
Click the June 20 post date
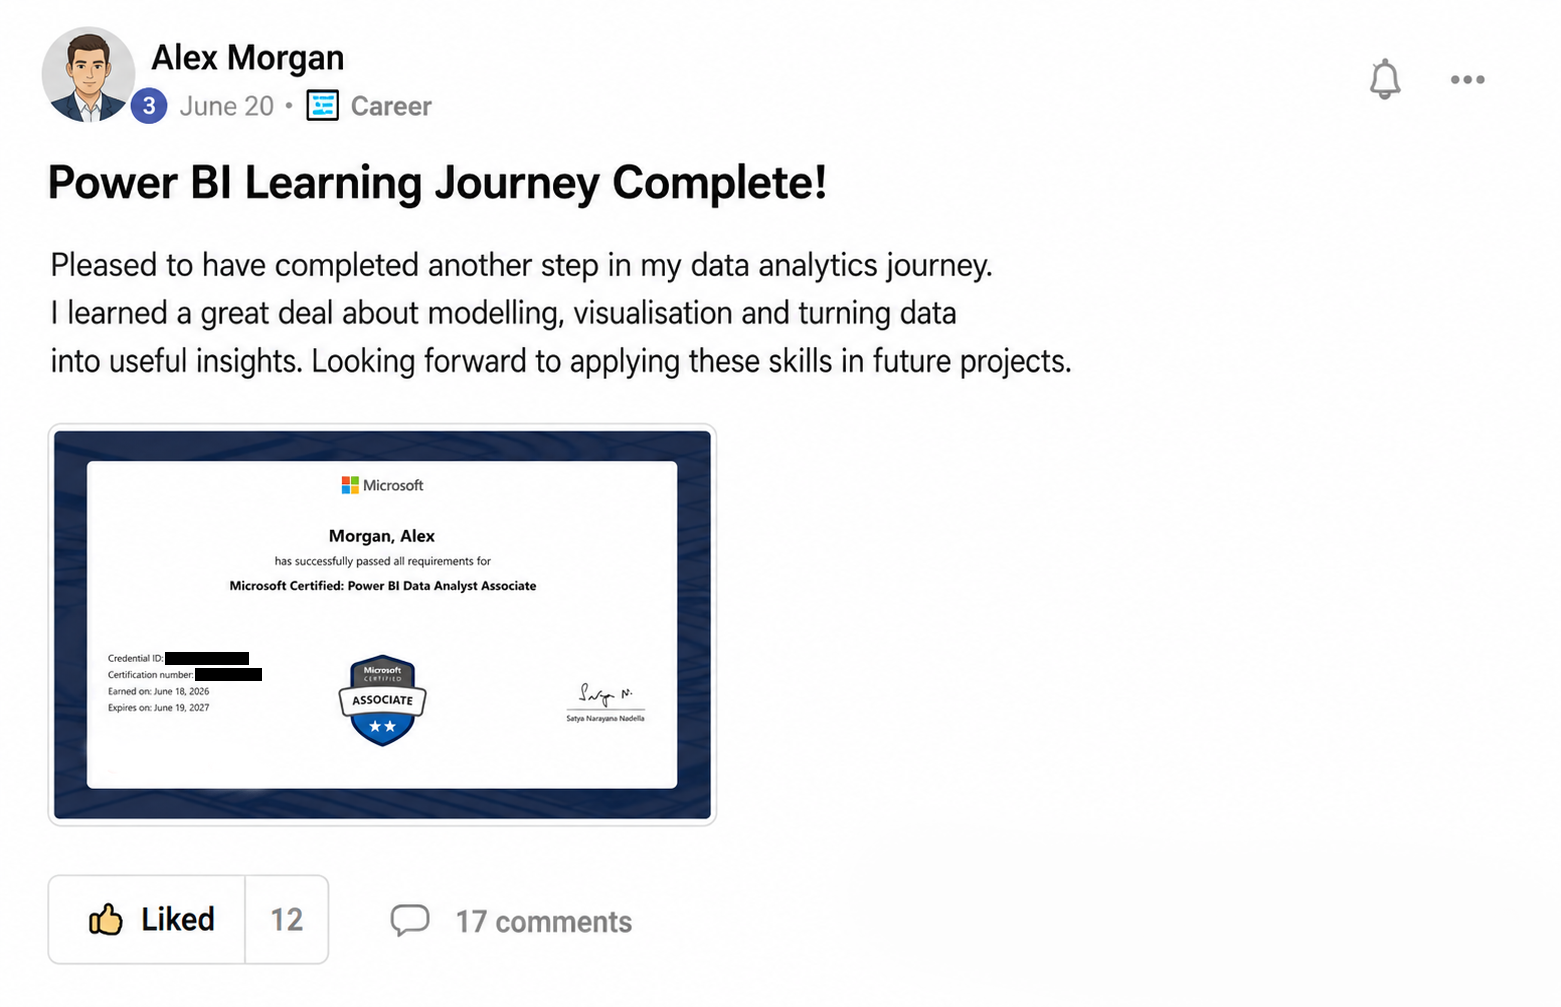coord(226,106)
